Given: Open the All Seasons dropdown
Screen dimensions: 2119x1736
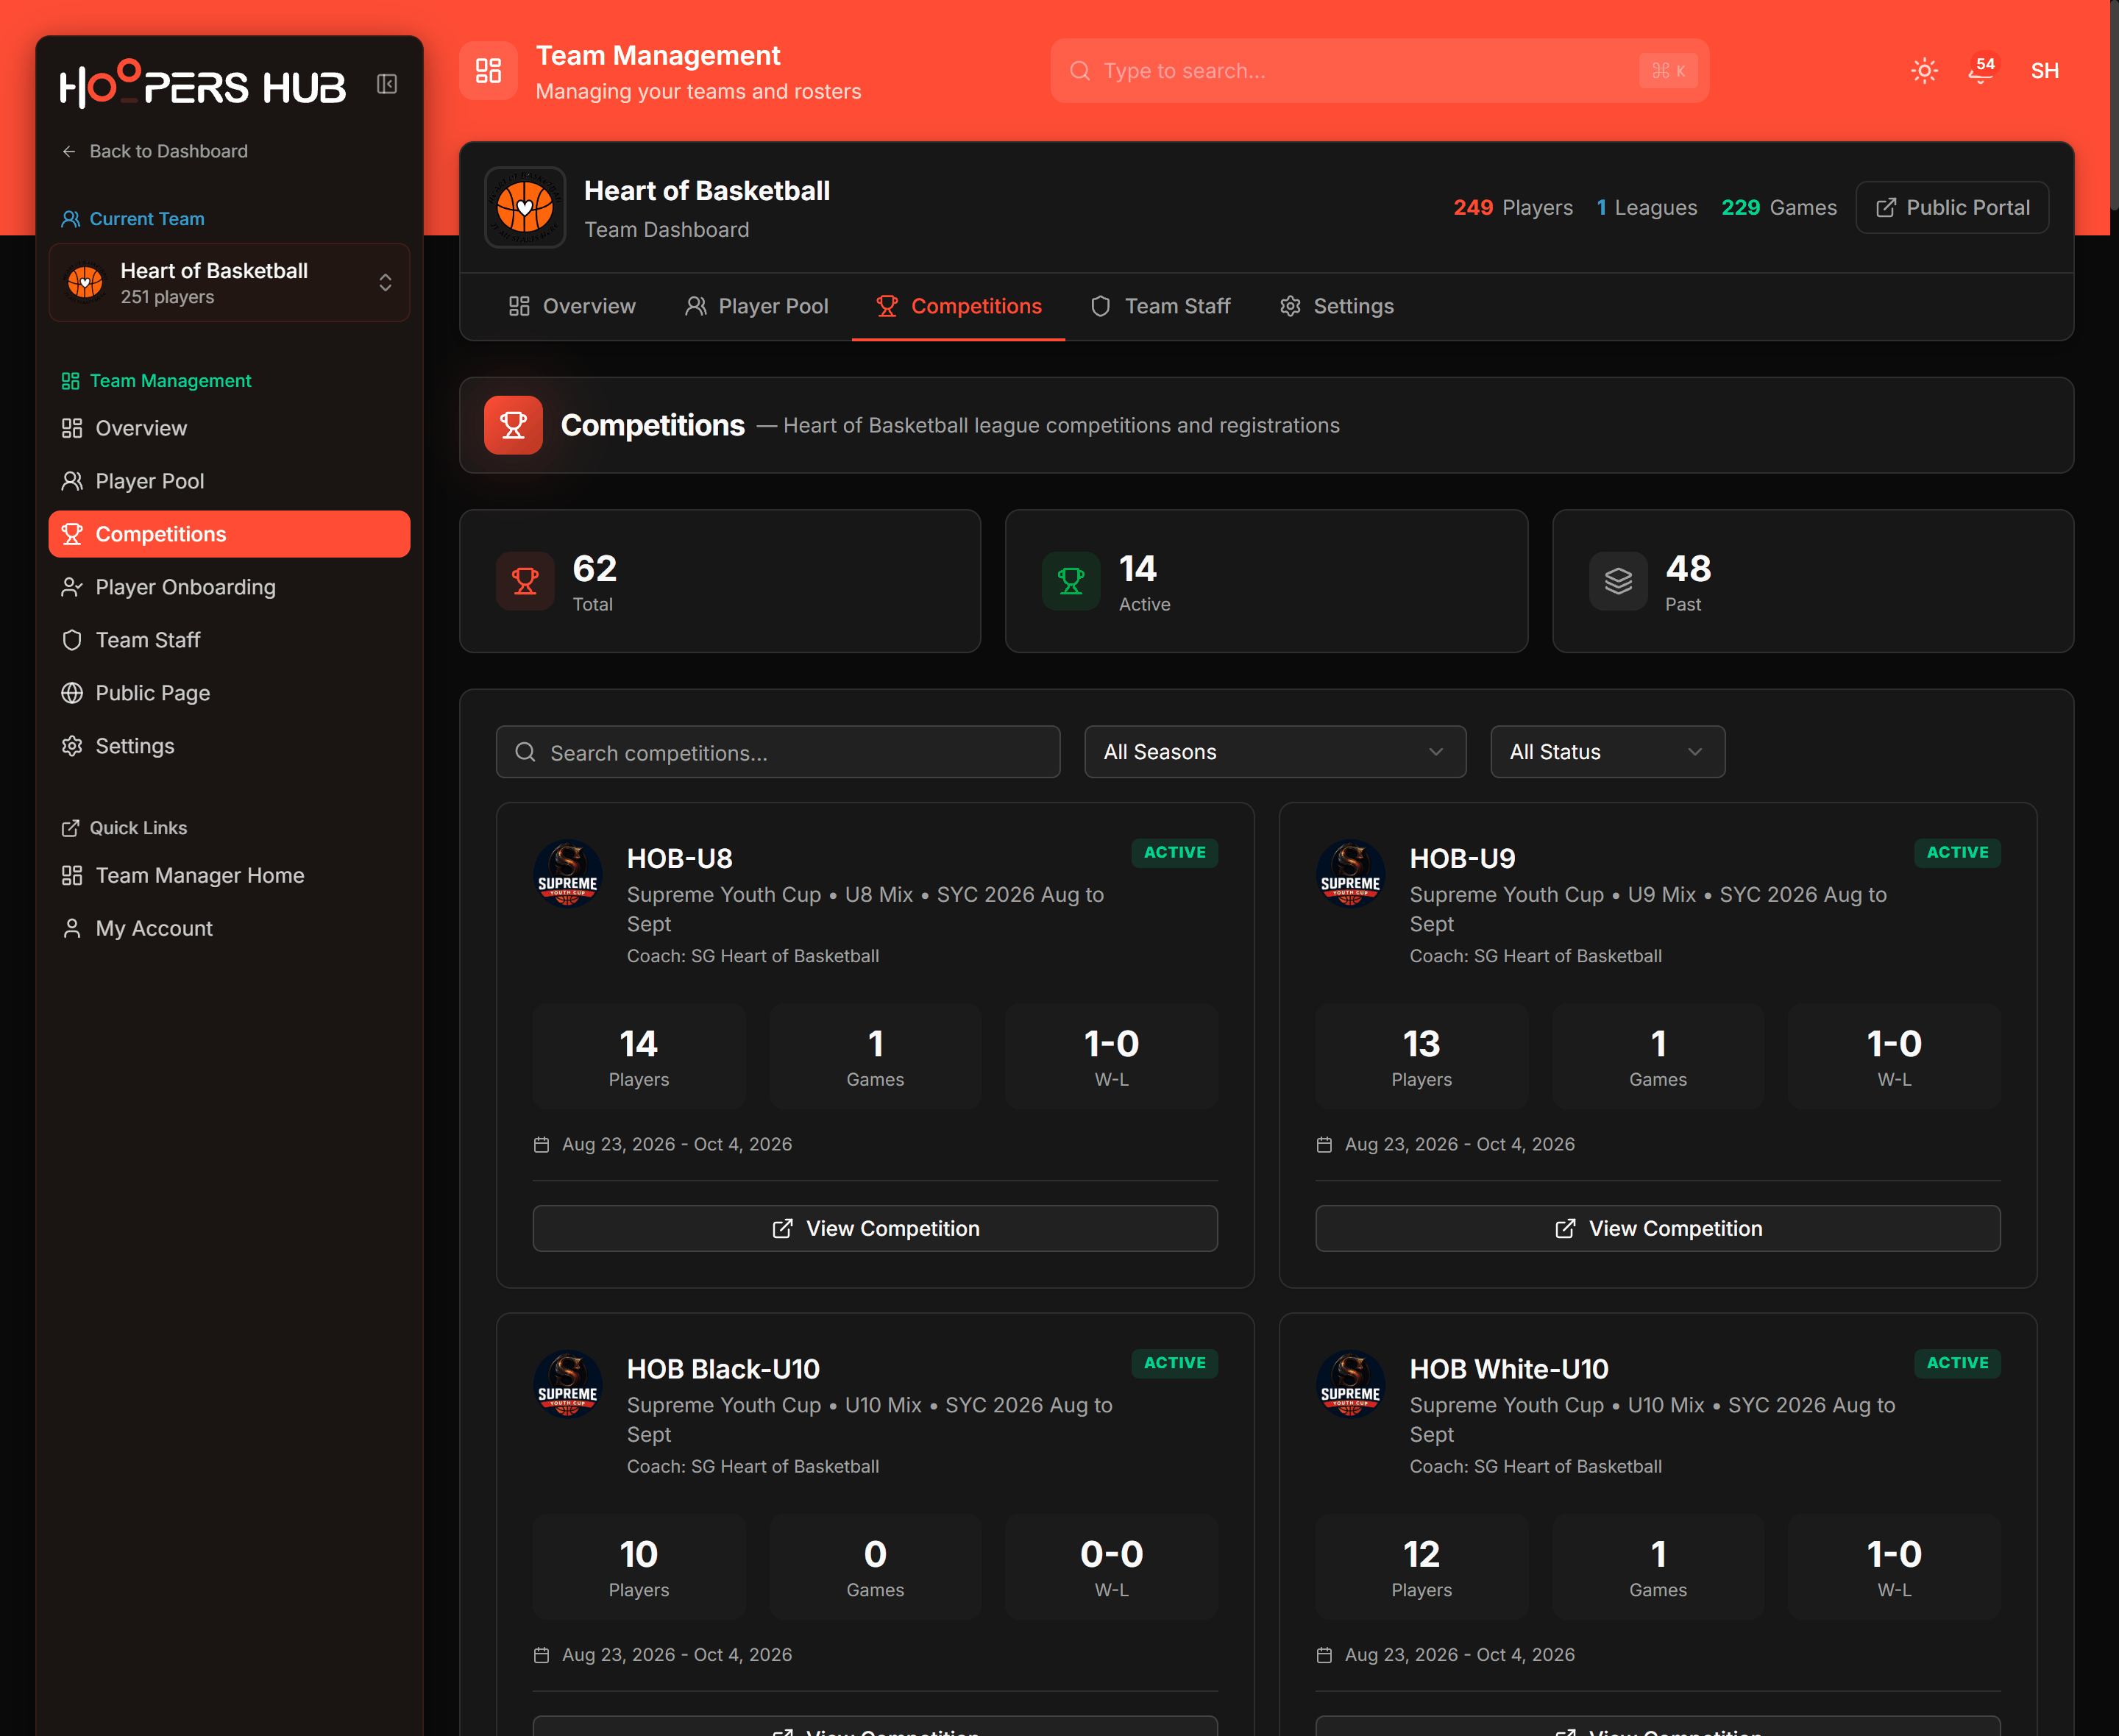Looking at the screenshot, I should pos(1275,752).
